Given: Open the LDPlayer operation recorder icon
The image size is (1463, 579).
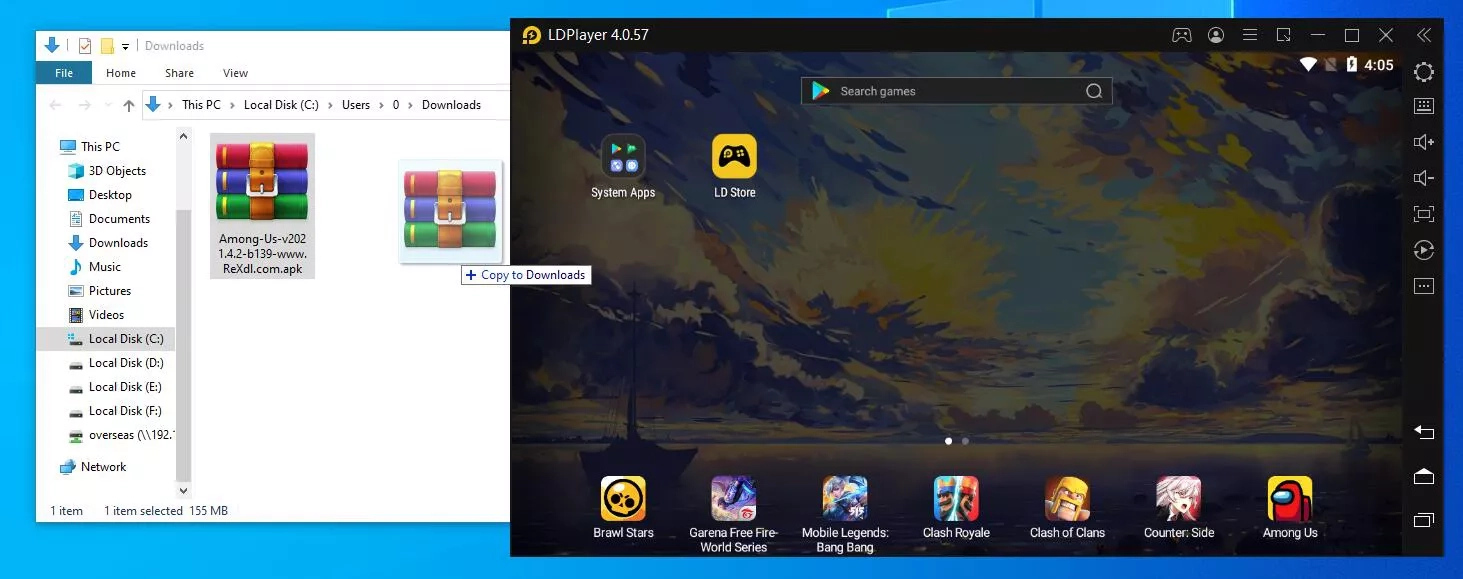Looking at the screenshot, I should 1424,250.
